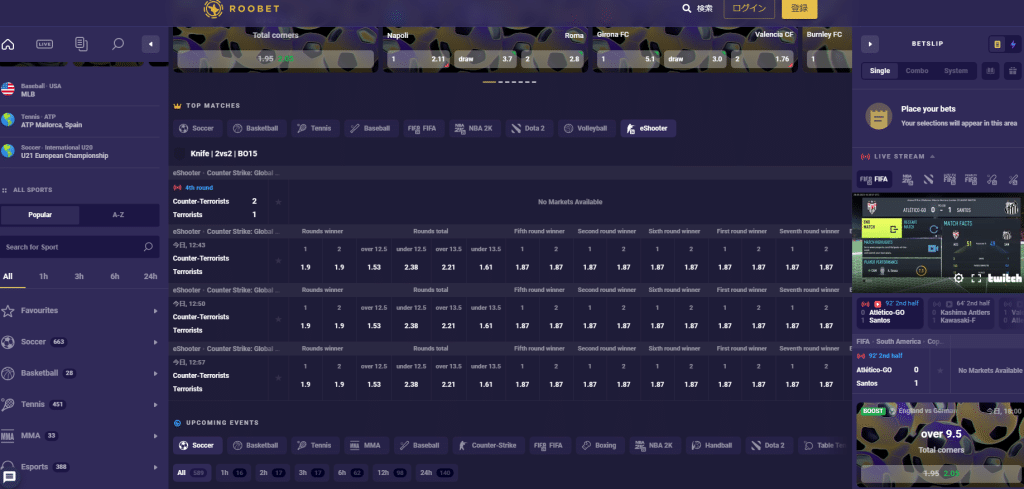This screenshot has height=489, width=1024.
Task: Open the Twitch live stream video
Action: coord(938,243)
